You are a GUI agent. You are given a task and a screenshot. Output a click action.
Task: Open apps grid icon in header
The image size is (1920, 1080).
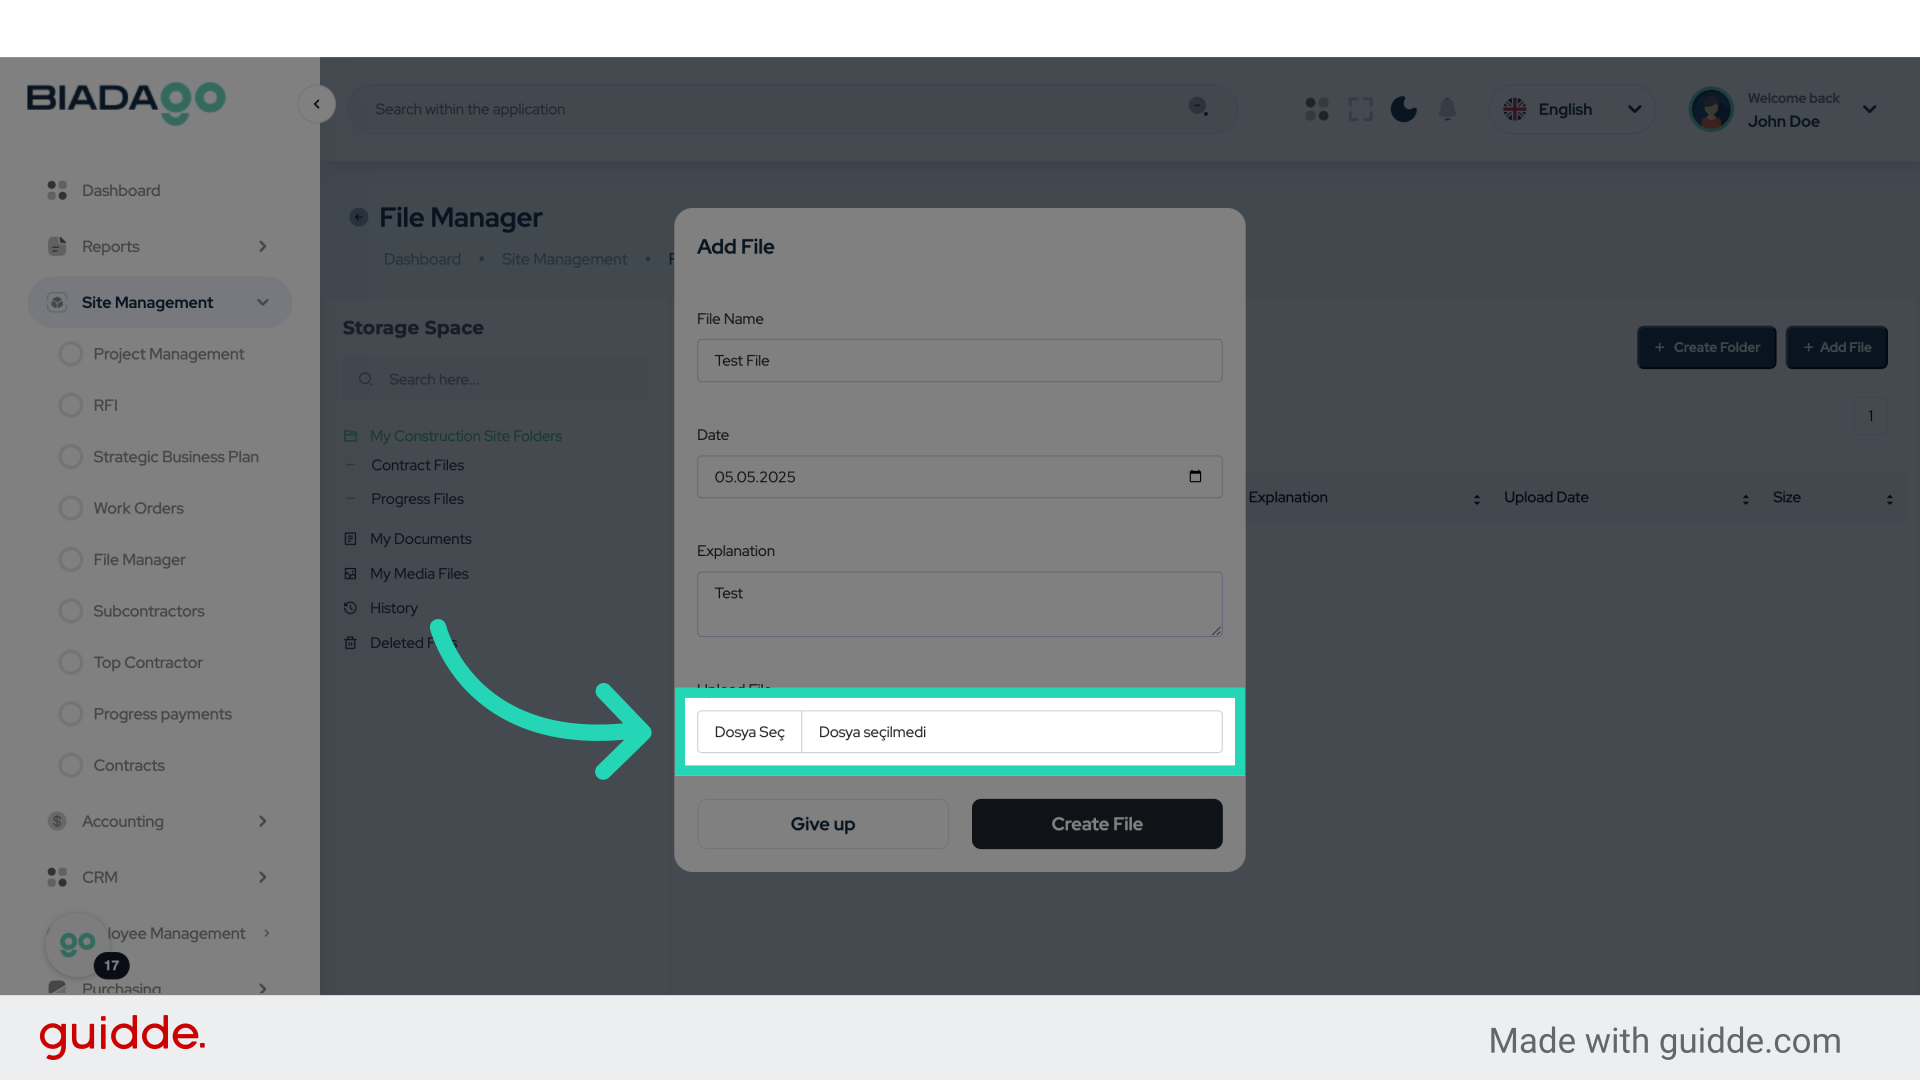click(1317, 109)
